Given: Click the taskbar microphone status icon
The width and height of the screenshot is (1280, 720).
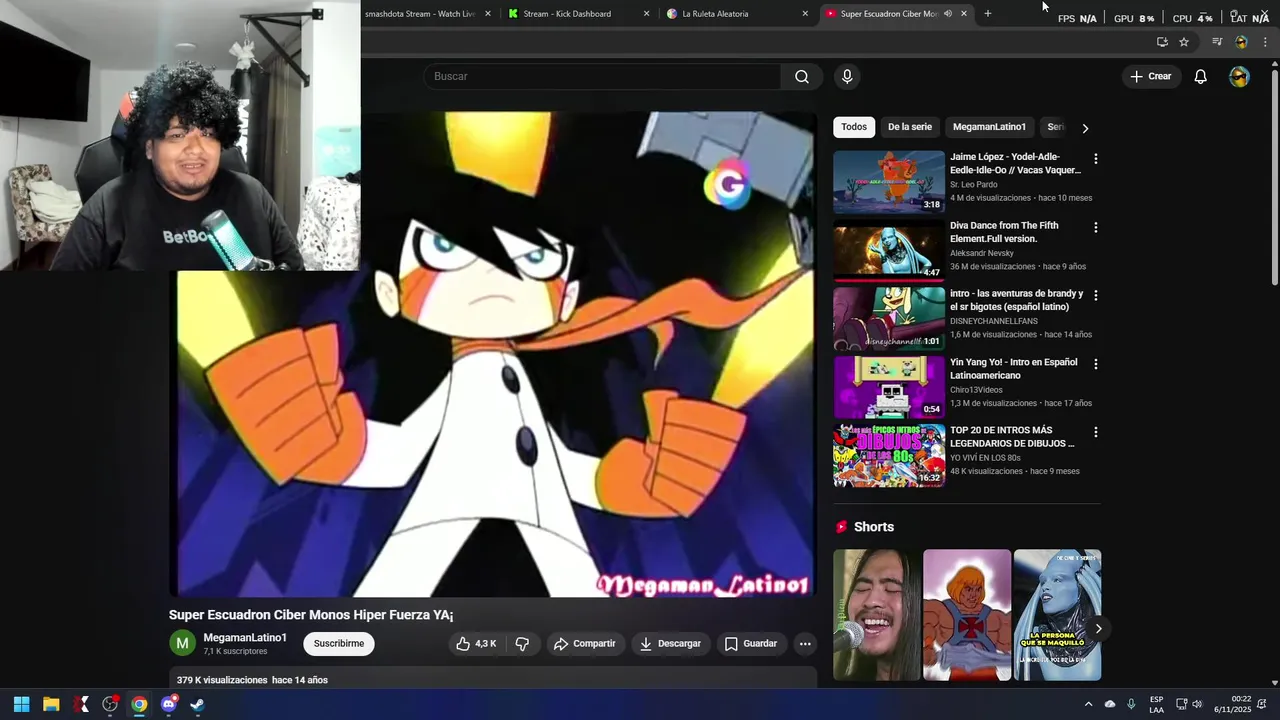Looking at the screenshot, I should [x=1131, y=704].
